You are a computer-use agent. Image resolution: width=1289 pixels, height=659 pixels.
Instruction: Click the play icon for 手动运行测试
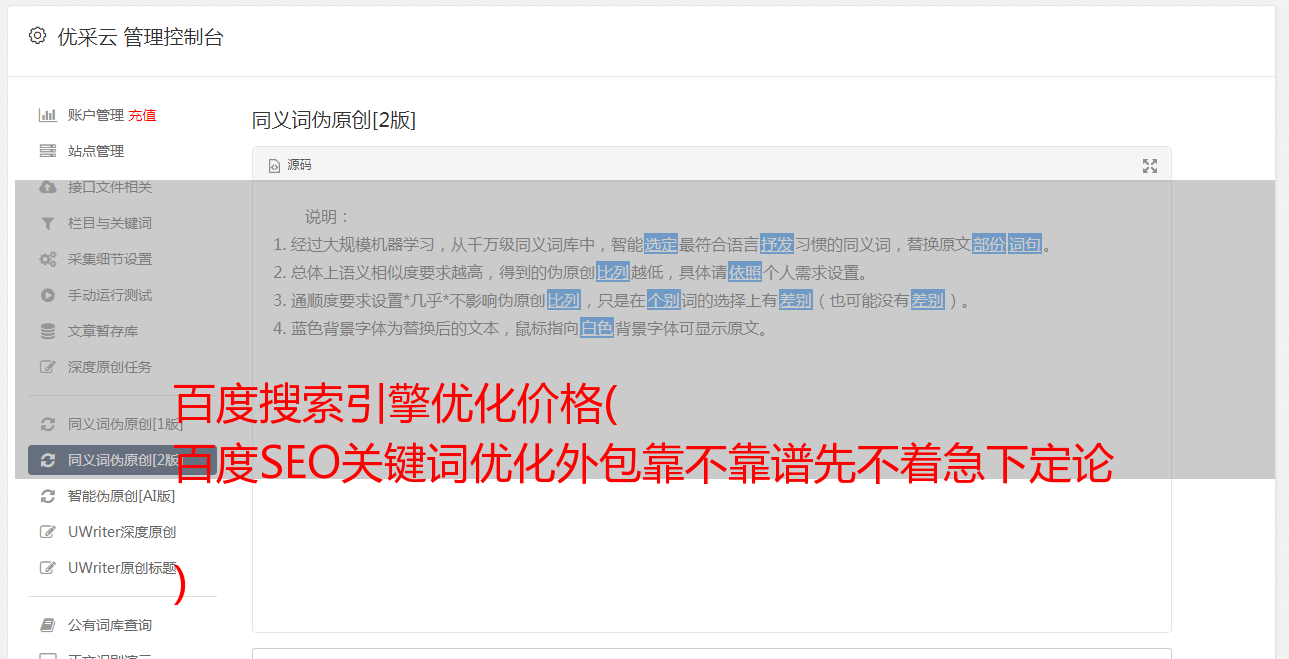(47, 295)
